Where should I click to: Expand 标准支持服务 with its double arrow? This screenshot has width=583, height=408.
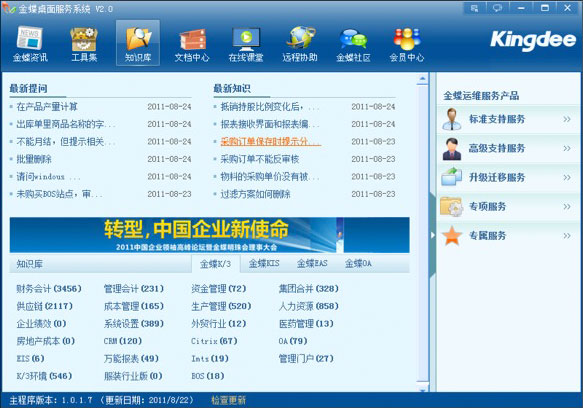click(567, 119)
